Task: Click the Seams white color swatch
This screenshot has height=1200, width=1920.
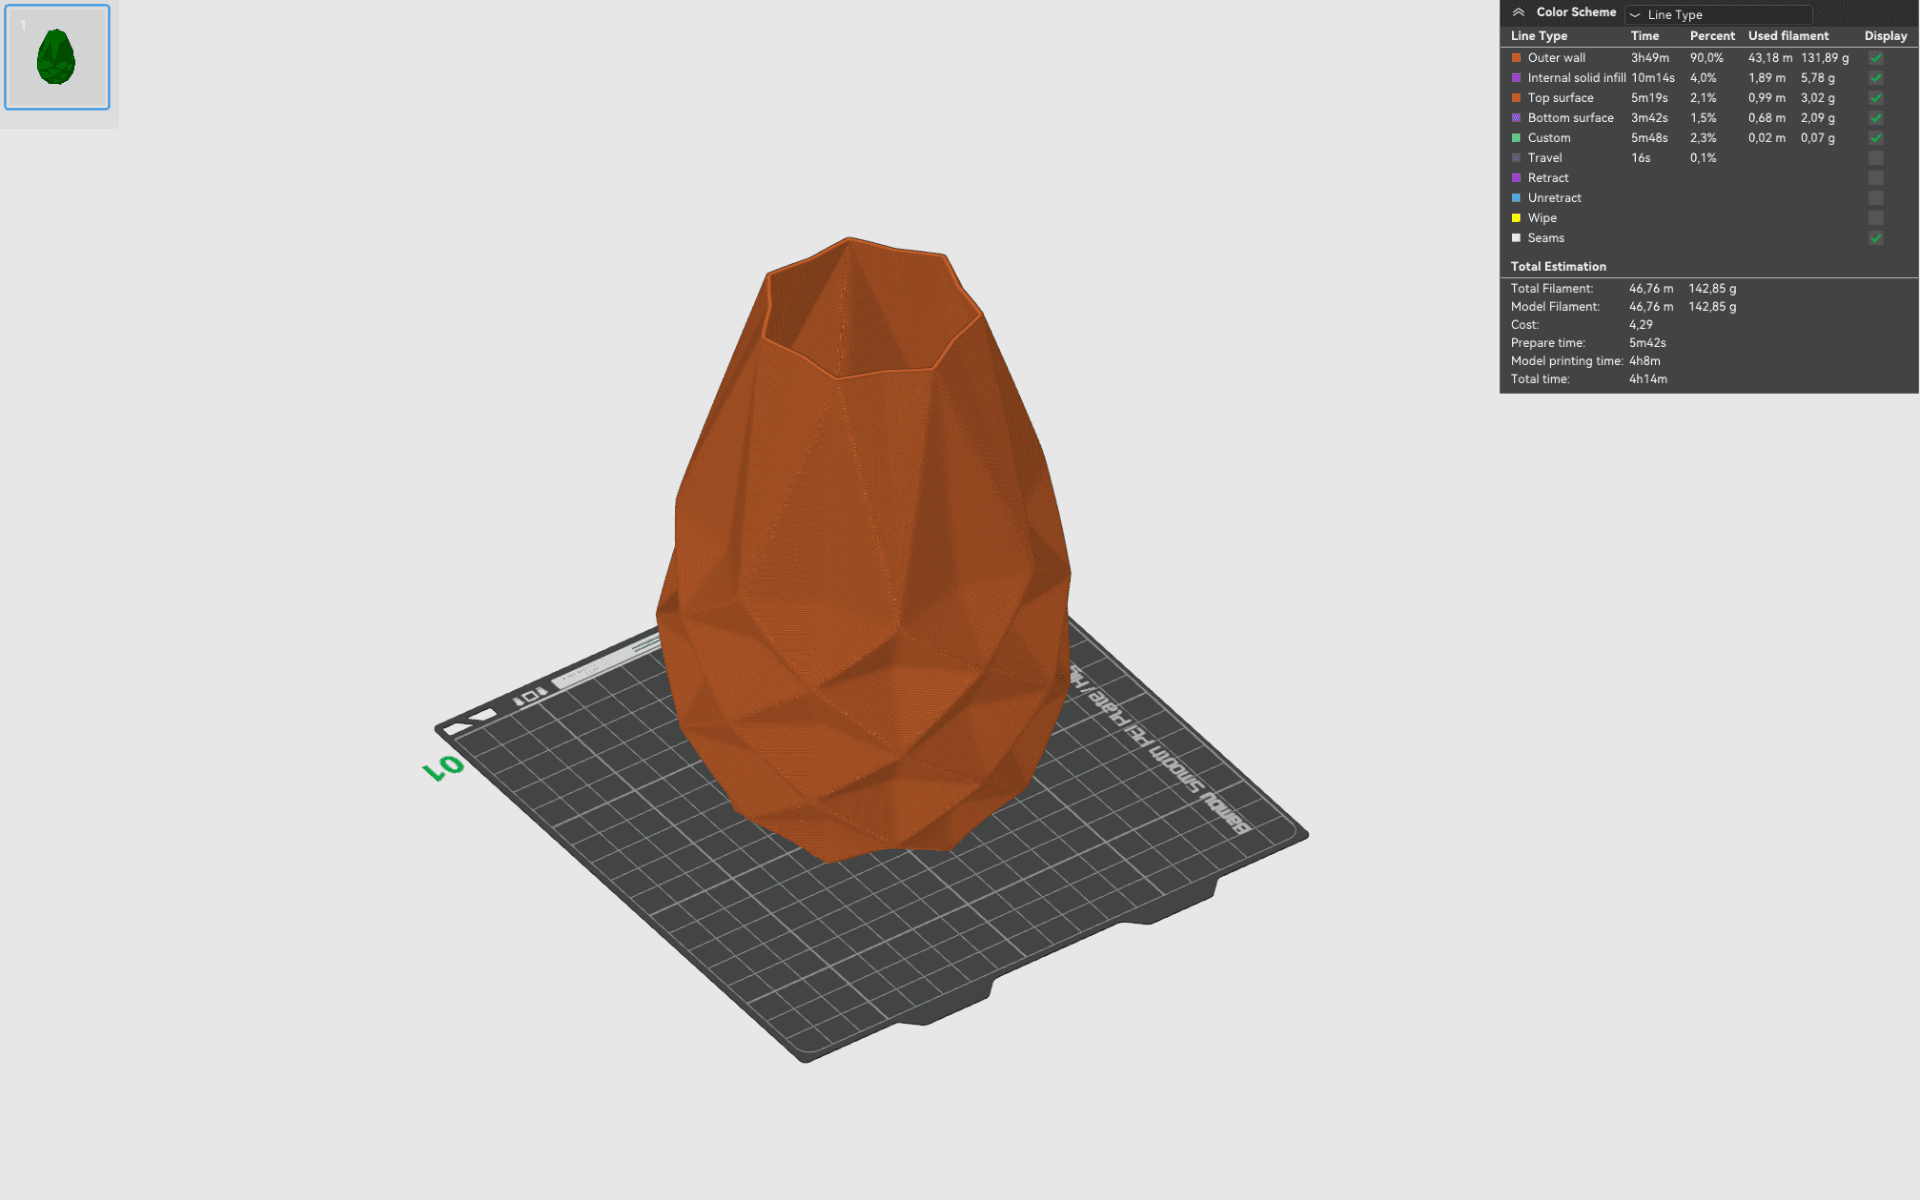Action: click(x=1516, y=238)
